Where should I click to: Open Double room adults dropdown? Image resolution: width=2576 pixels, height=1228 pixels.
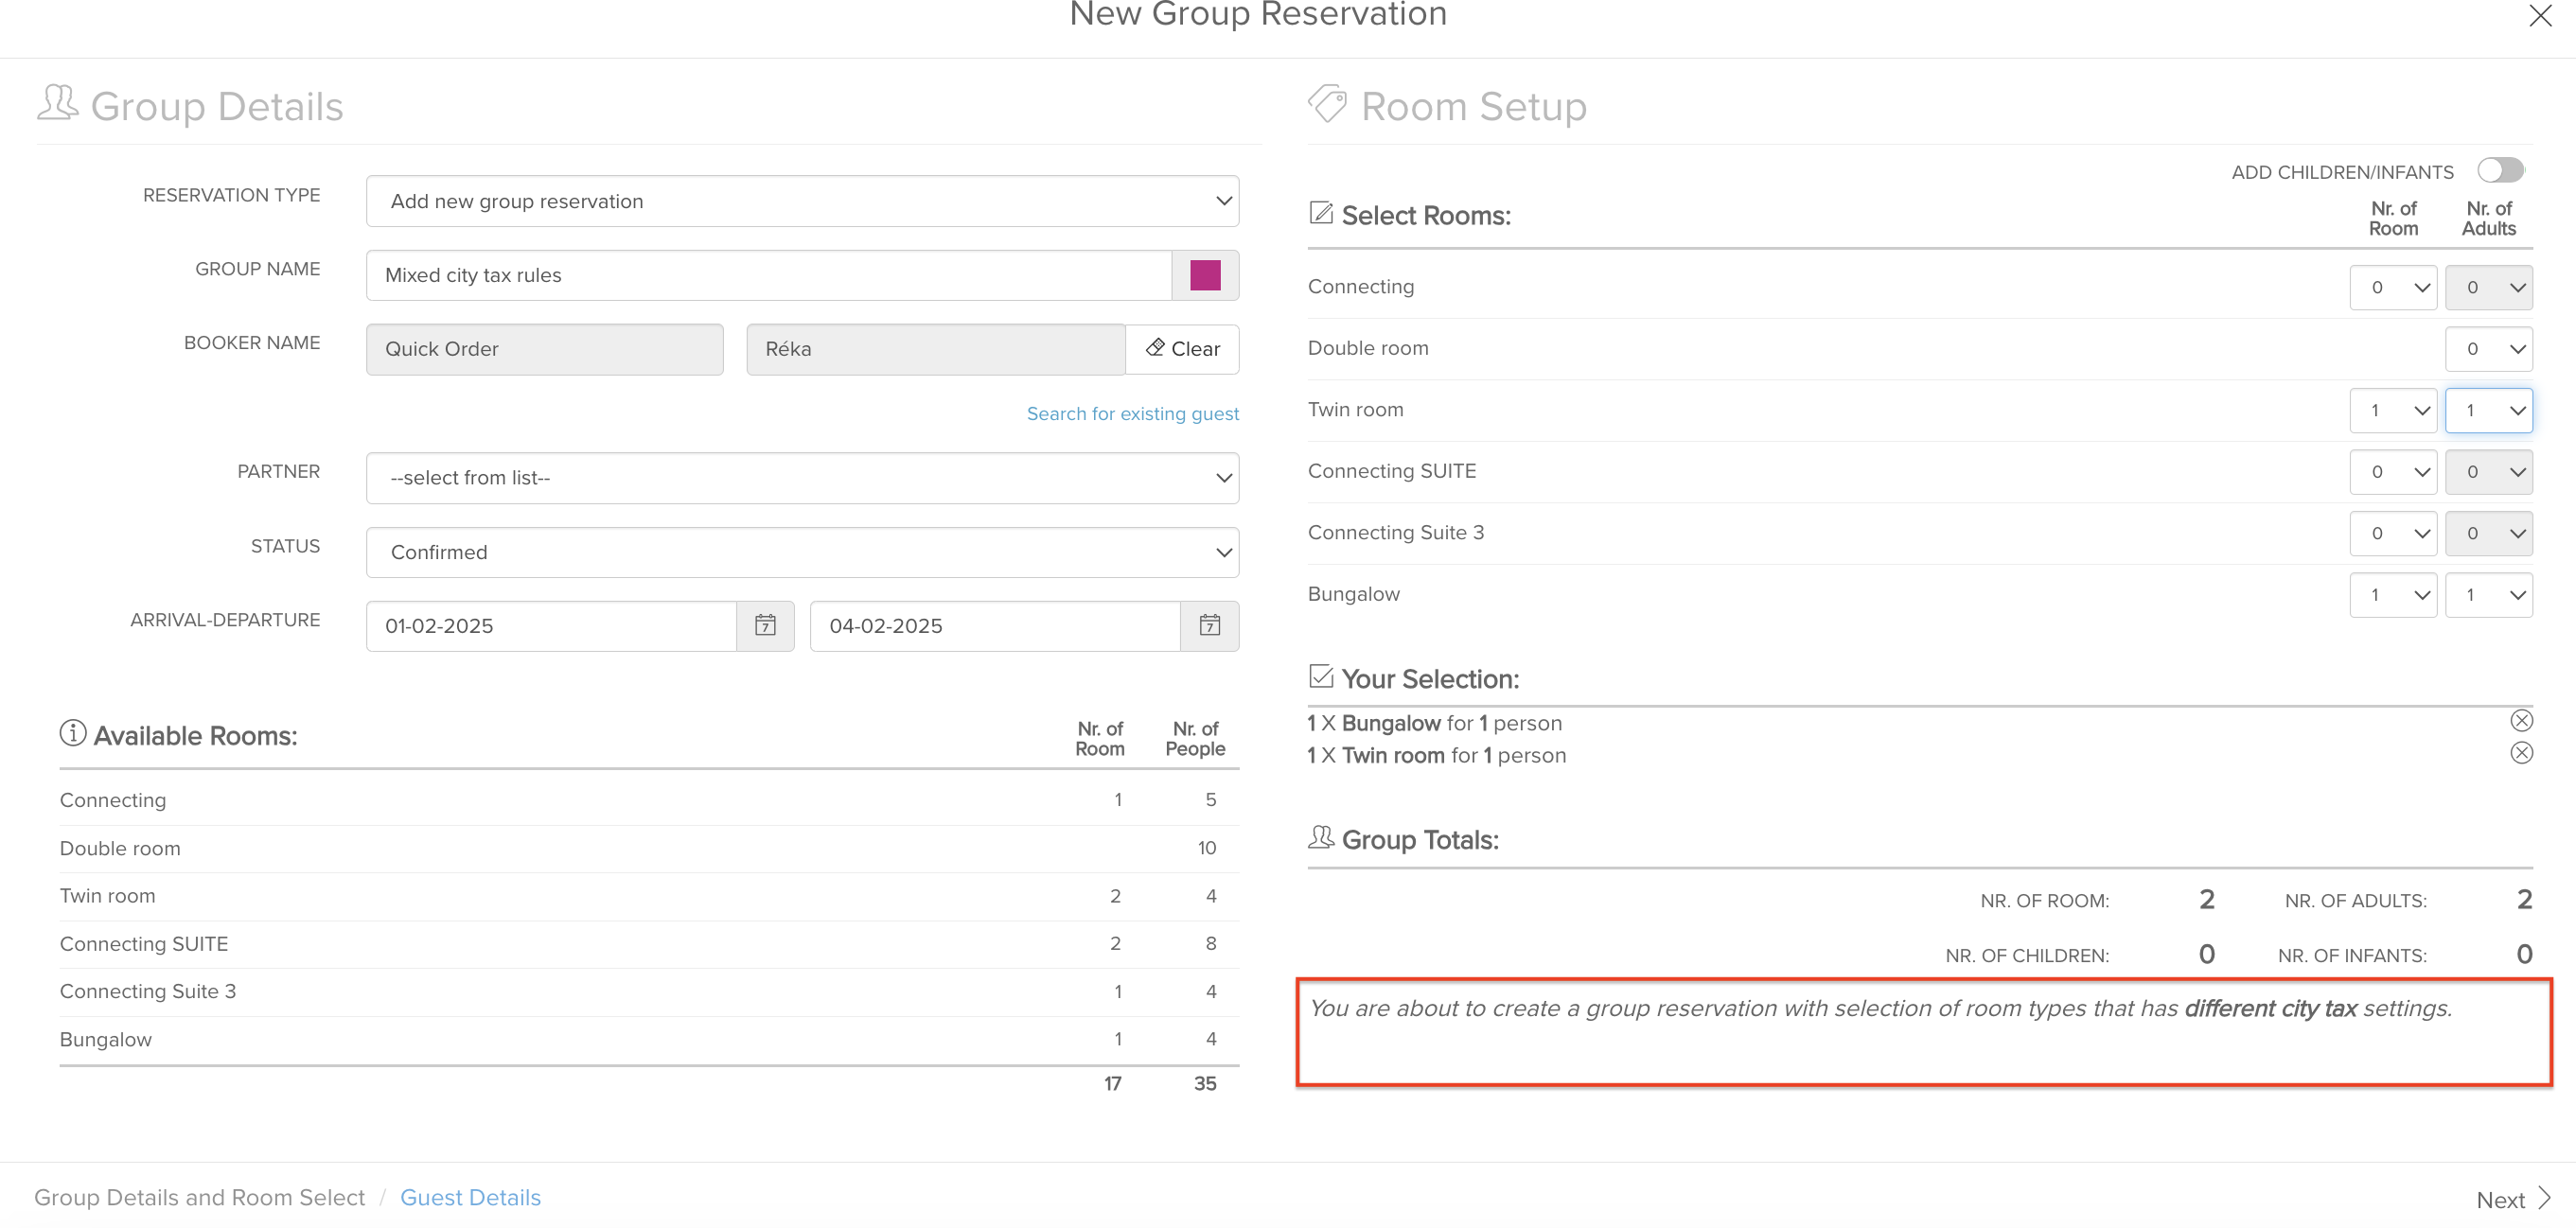2488,349
